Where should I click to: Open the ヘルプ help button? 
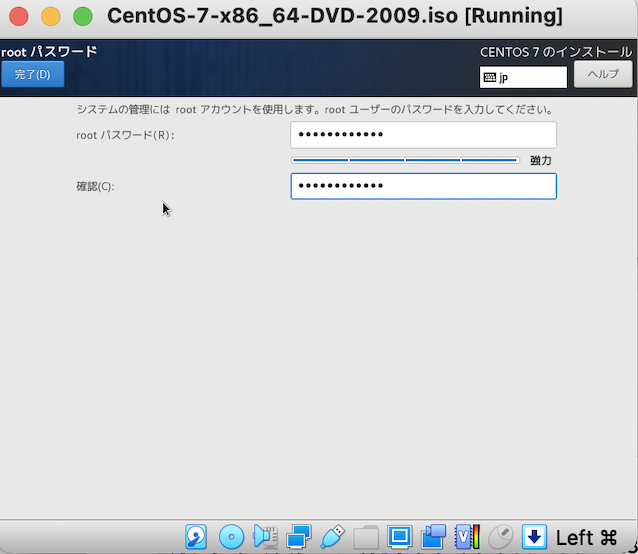pyautogui.click(x=603, y=74)
